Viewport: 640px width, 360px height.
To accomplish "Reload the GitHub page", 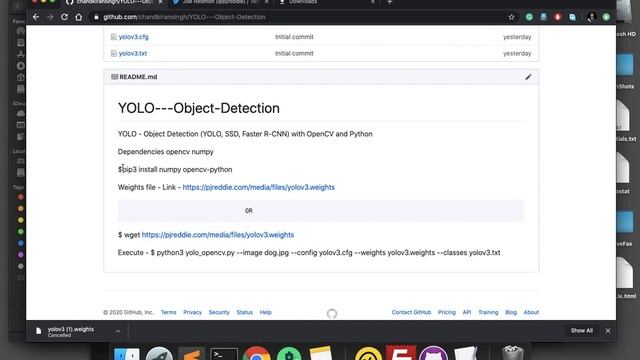I will coord(64,17).
